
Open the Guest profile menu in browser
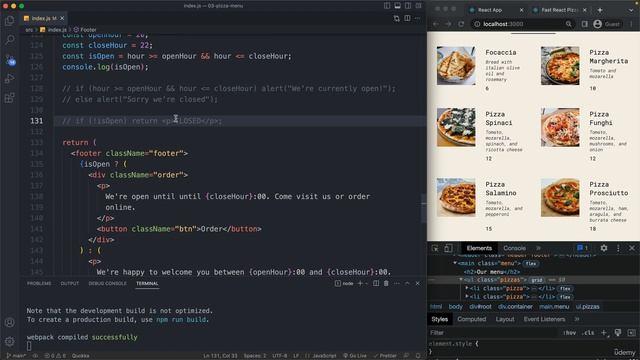pyautogui.click(x=607, y=24)
